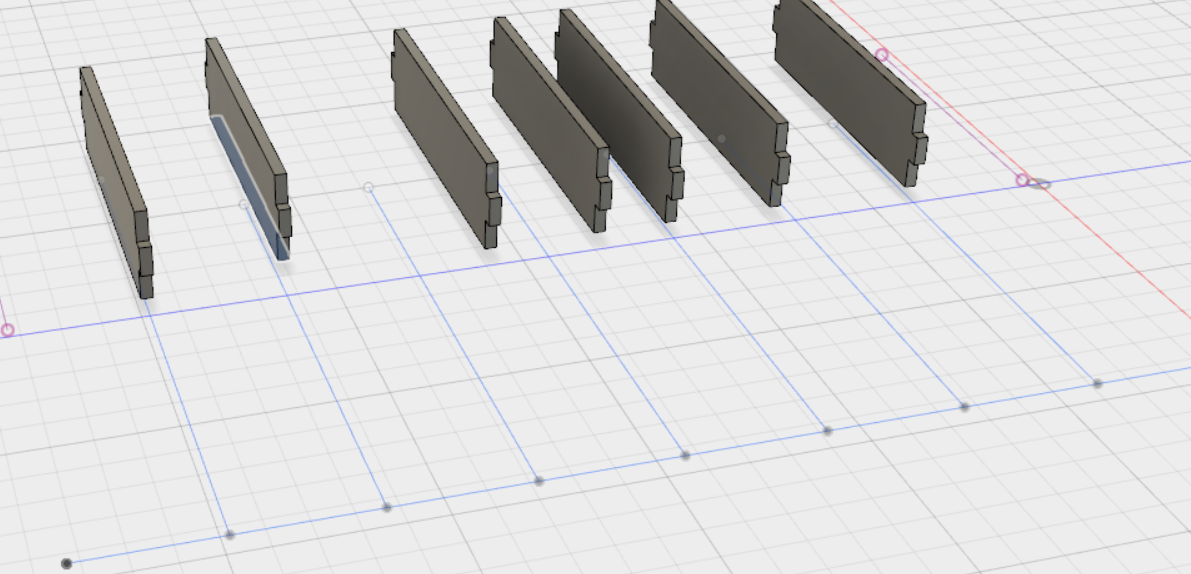The image size is (1191, 574).
Task: Pick the large dark sketch endpoint at bottom-left corner
Action: pyautogui.click(x=67, y=563)
